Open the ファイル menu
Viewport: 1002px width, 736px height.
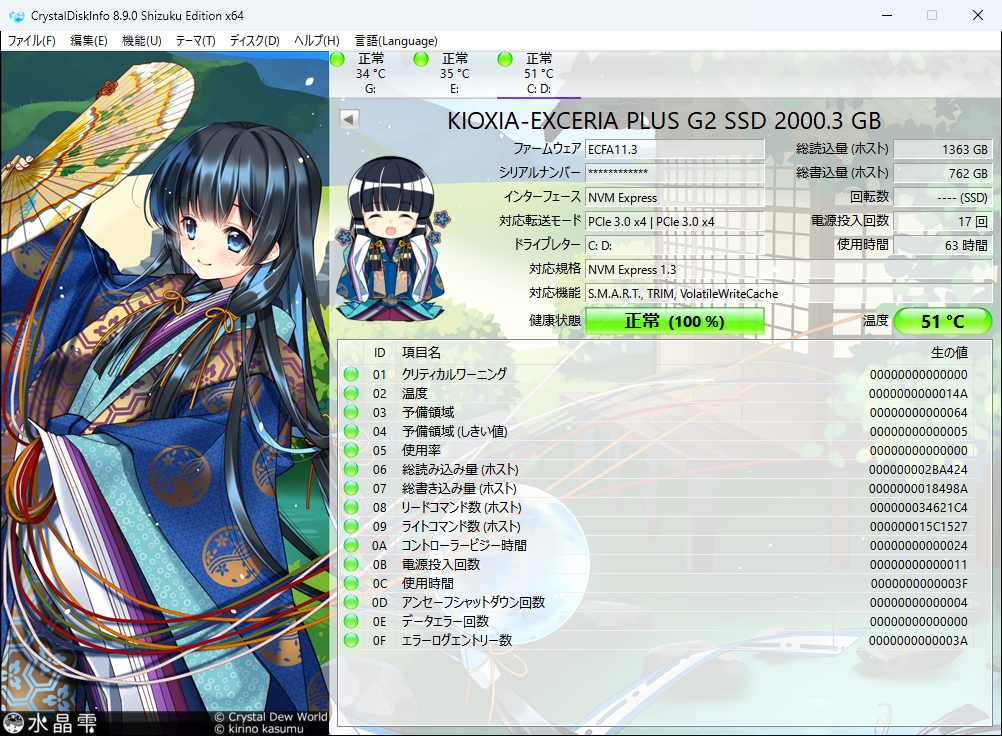[x=25, y=40]
